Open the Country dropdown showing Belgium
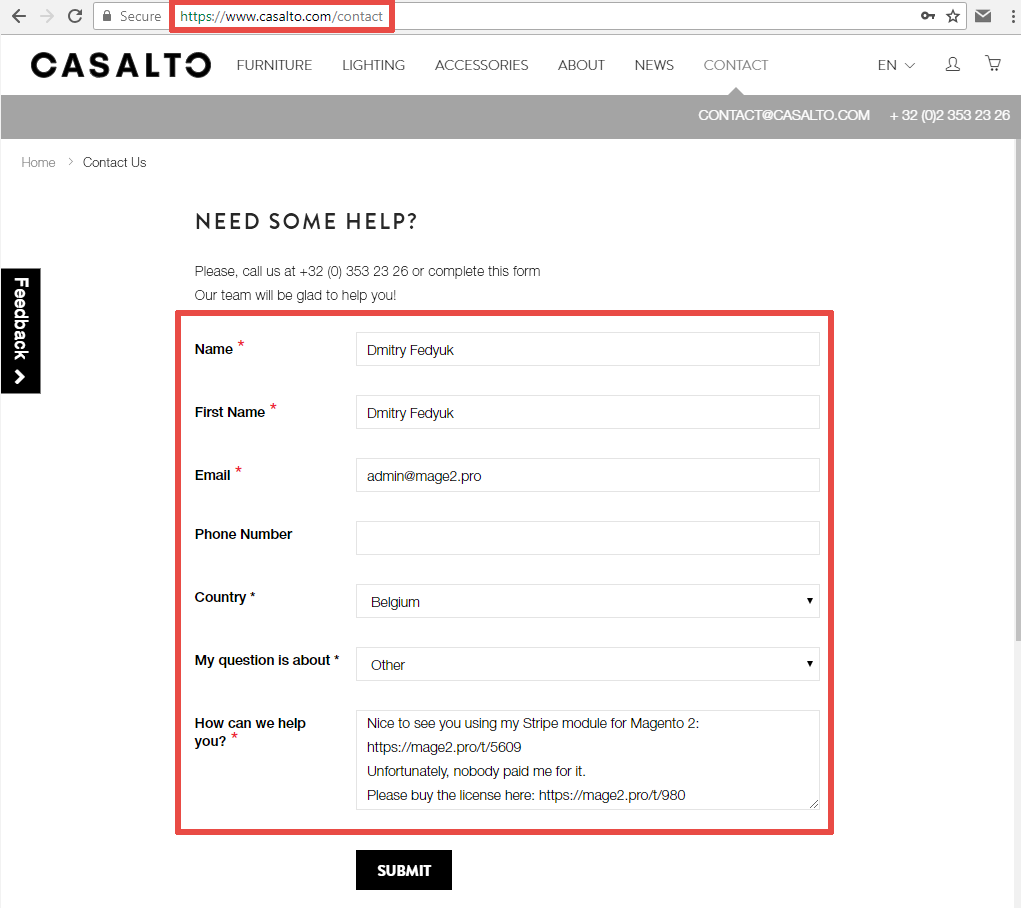This screenshot has width=1021, height=908. click(587, 601)
